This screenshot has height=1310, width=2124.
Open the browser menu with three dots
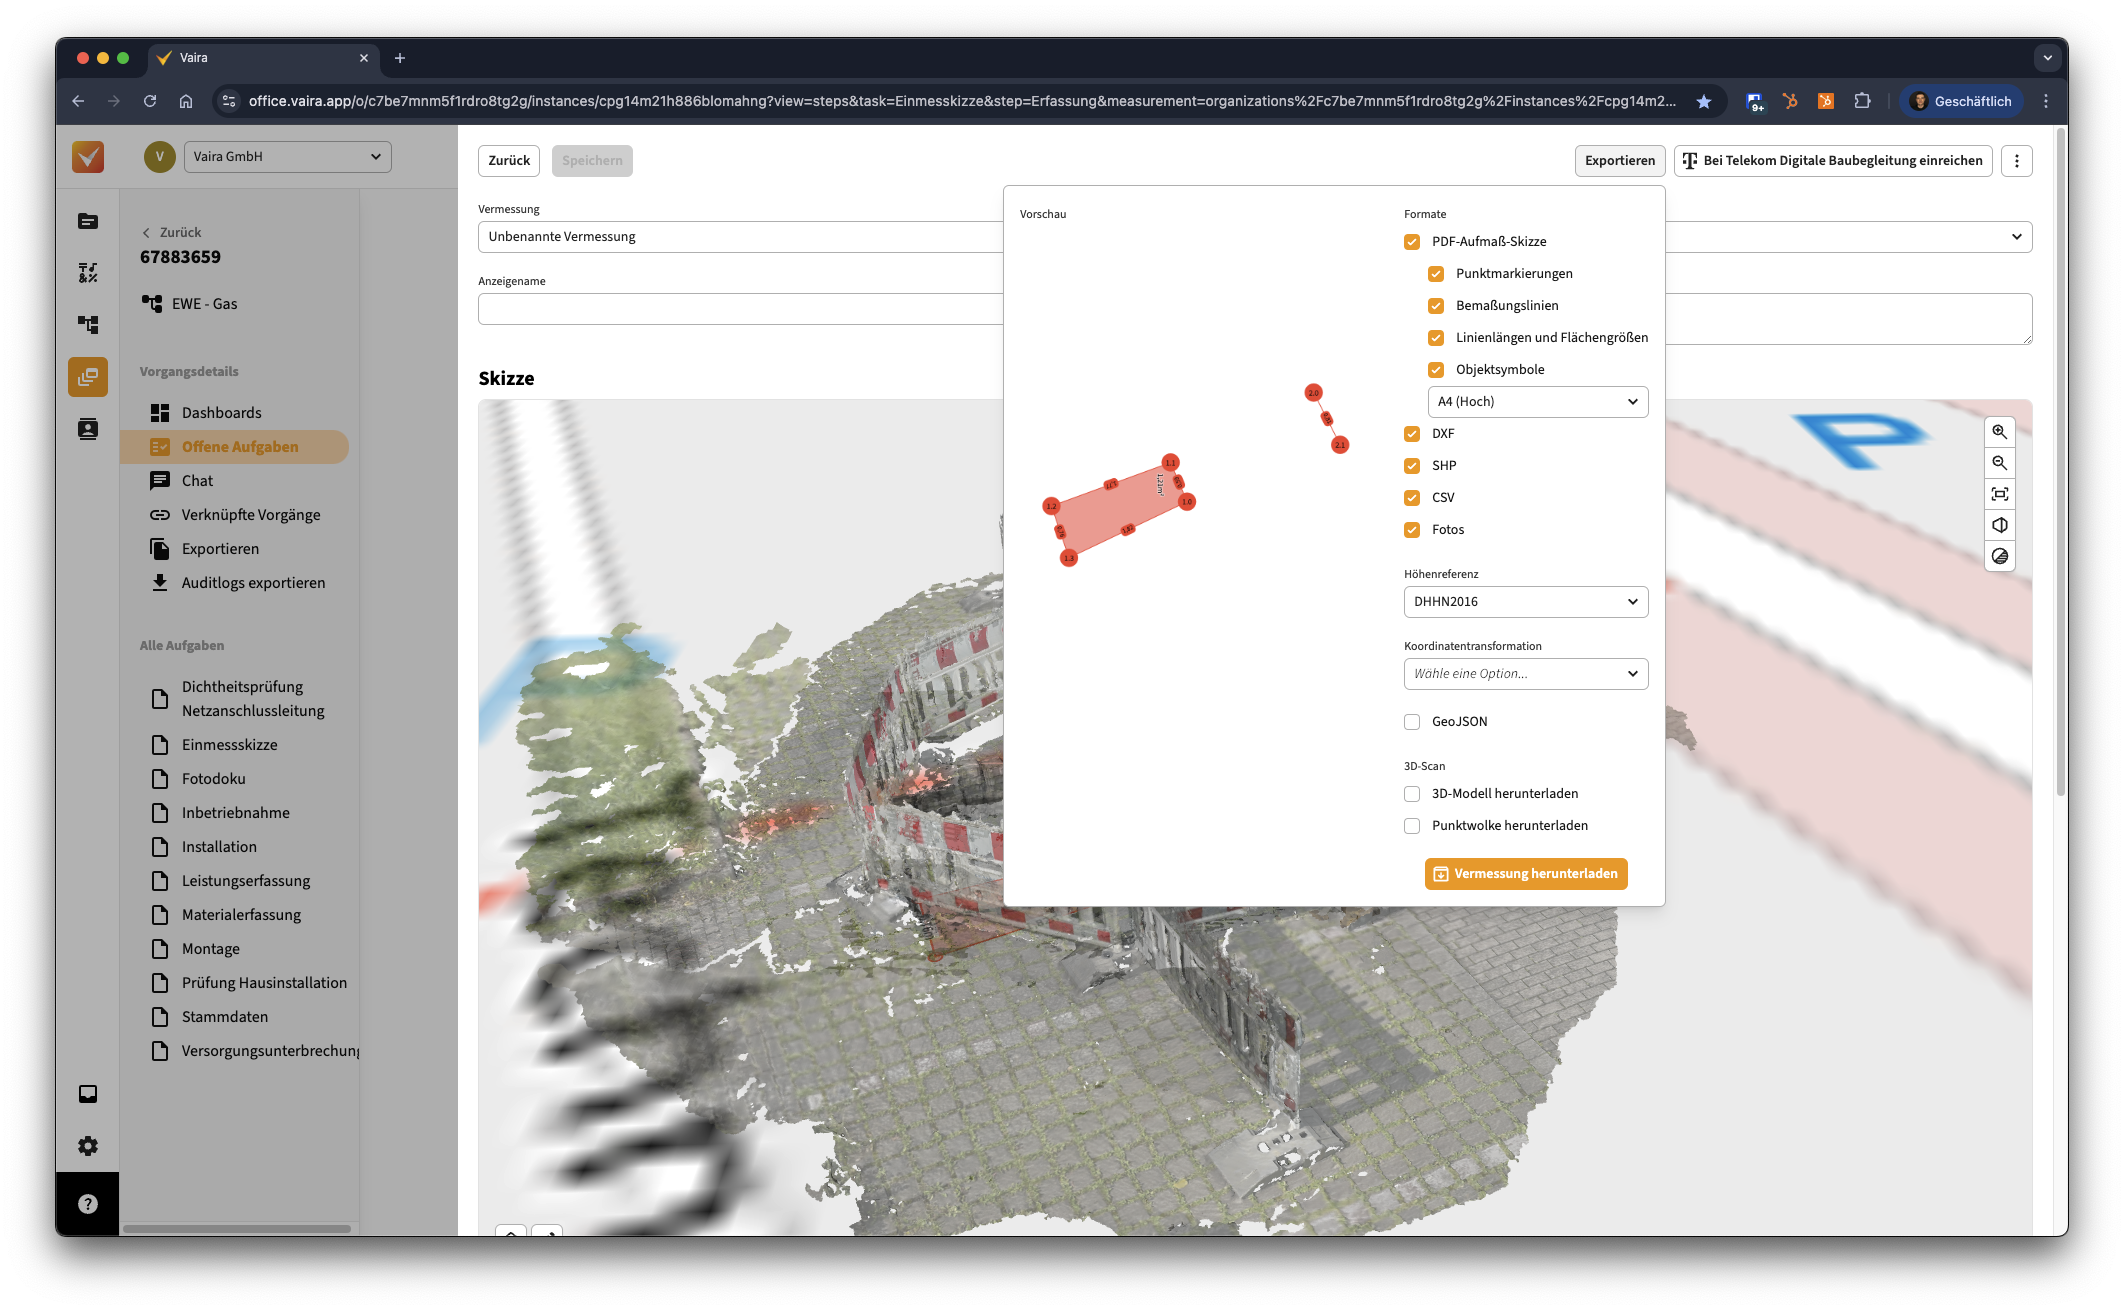pyautogui.click(x=2046, y=101)
